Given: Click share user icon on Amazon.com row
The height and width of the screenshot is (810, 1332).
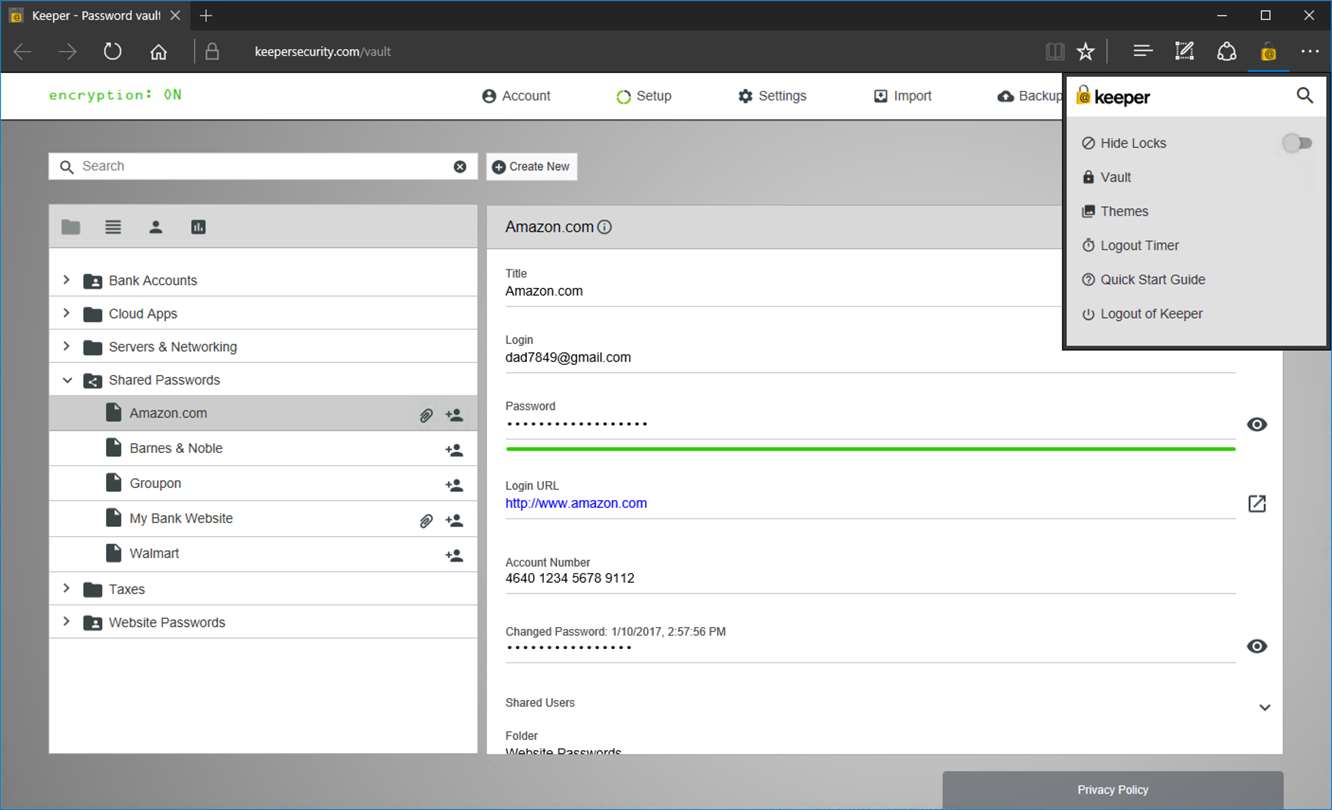Looking at the screenshot, I should (454, 414).
